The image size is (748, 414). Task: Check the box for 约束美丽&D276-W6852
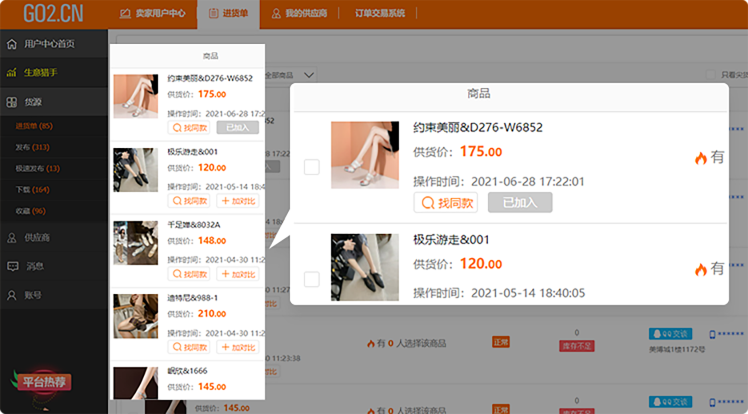click(311, 167)
